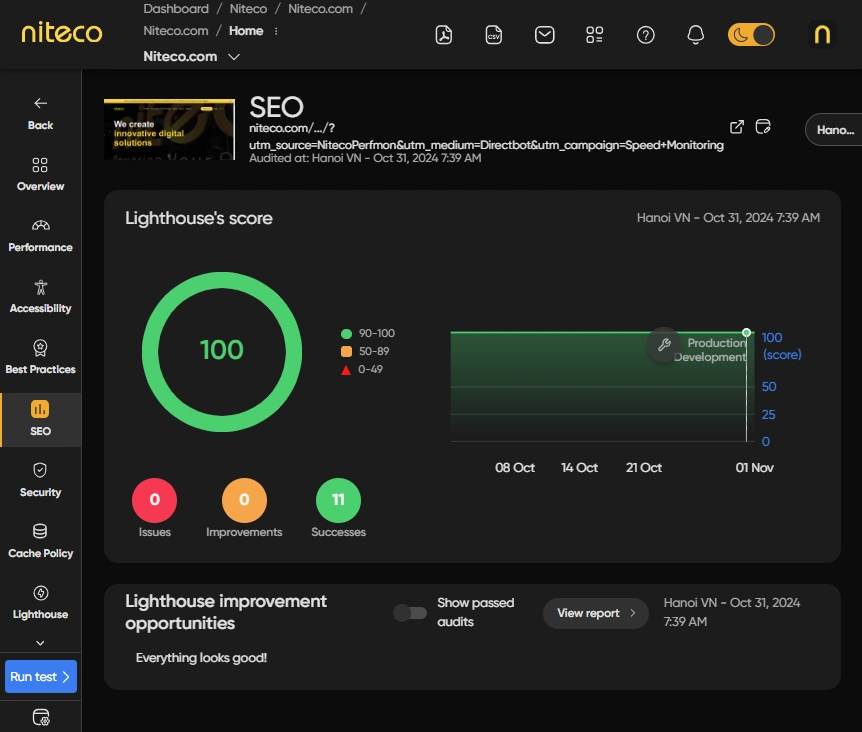Click the red 0-49 legend triangle

tap(346, 370)
